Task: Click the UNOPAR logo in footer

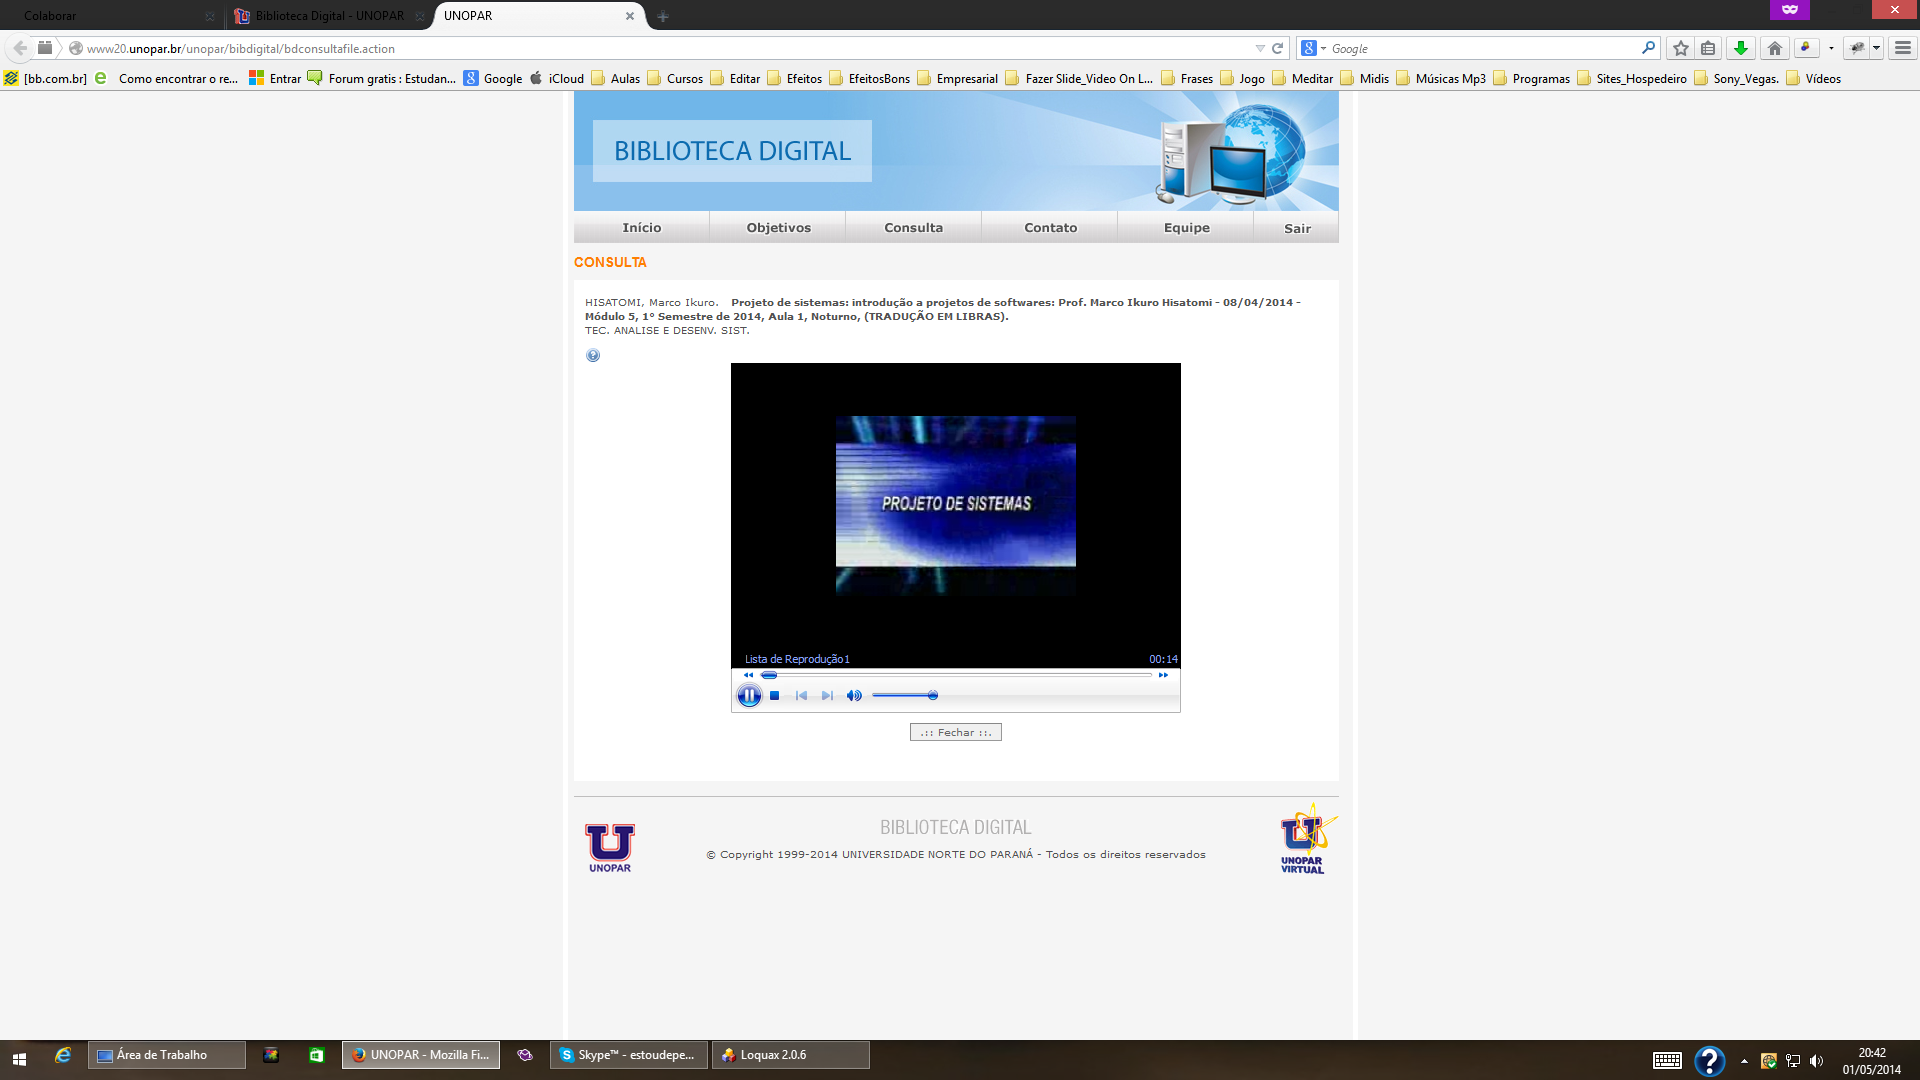Action: (x=610, y=848)
